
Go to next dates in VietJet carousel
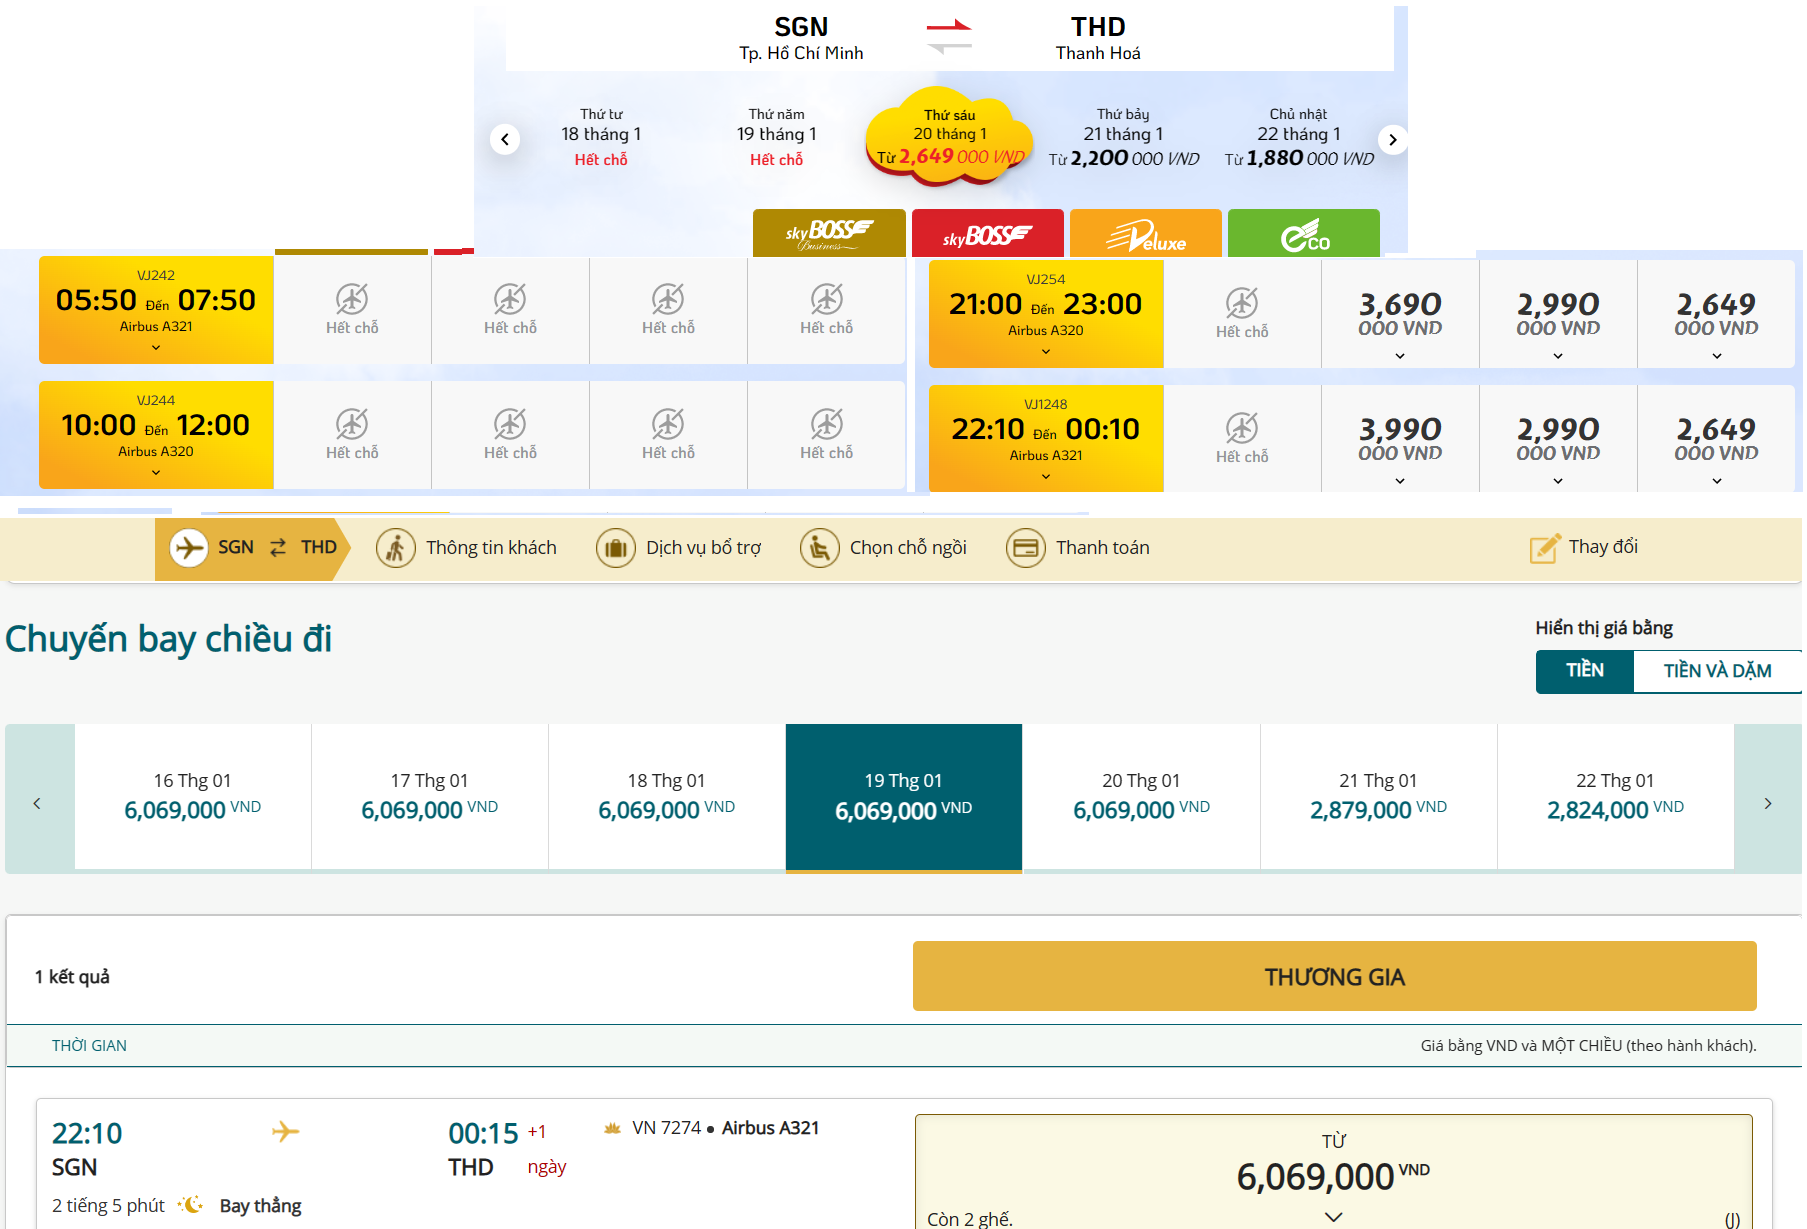coord(1392,139)
